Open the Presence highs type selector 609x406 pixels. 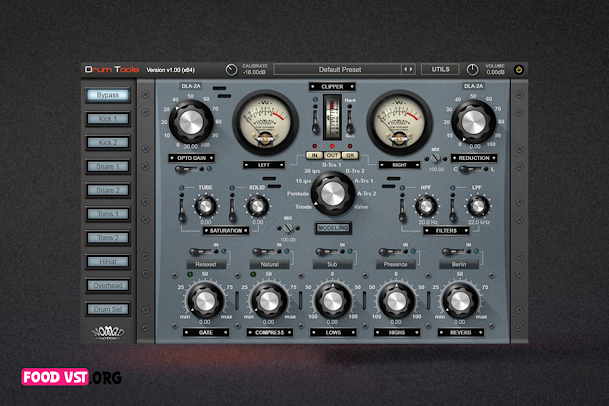click(395, 265)
